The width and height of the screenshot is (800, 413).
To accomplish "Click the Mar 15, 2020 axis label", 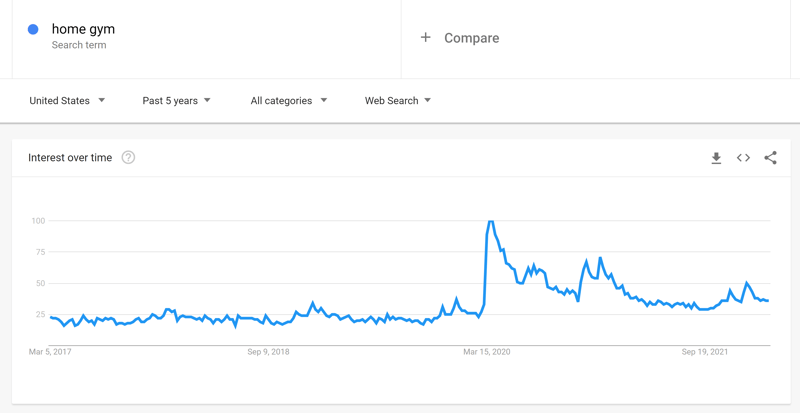I will [486, 352].
